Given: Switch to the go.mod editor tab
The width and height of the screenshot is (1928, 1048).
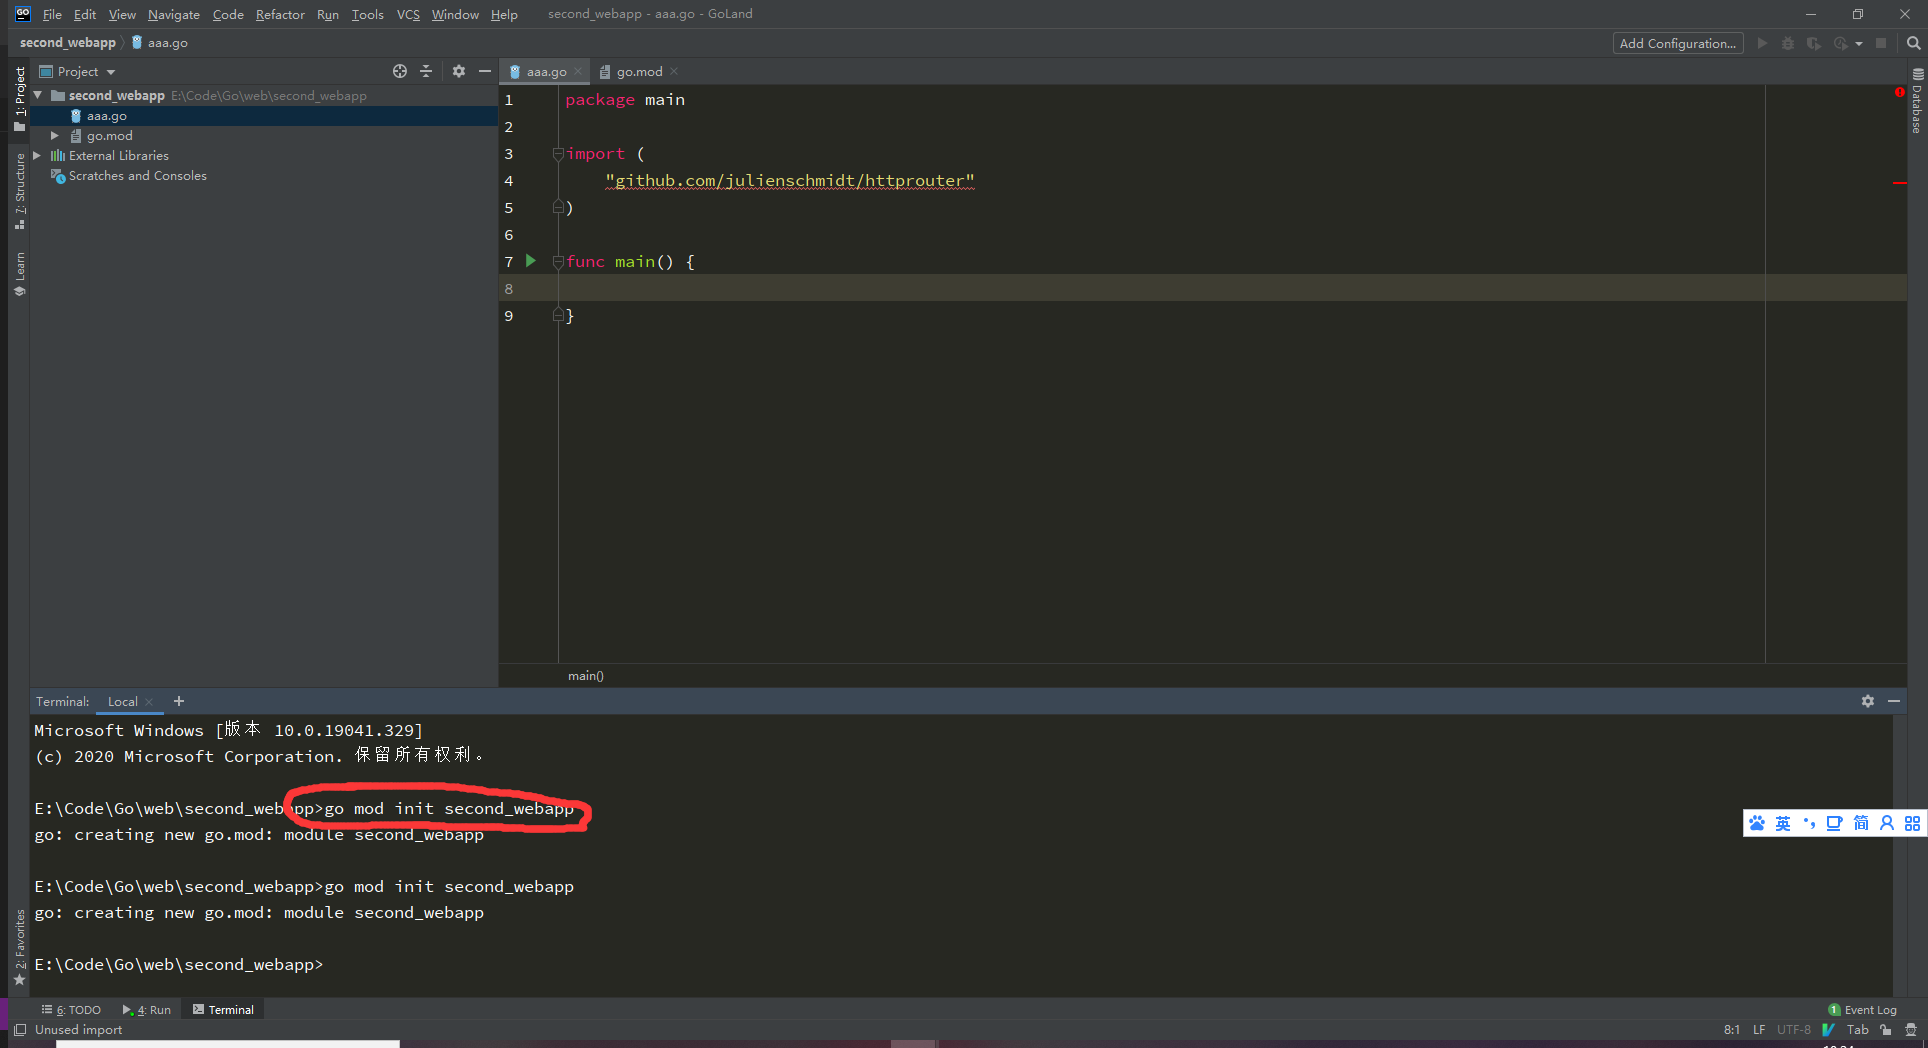Looking at the screenshot, I should (x=638, y=72).
